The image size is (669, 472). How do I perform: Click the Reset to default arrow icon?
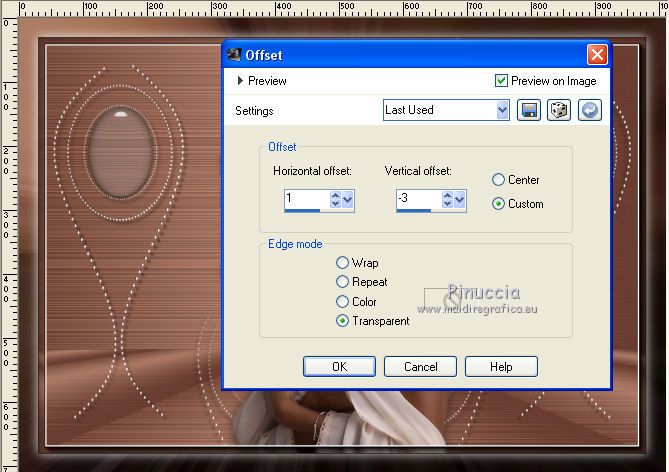[x=590, y=110]
